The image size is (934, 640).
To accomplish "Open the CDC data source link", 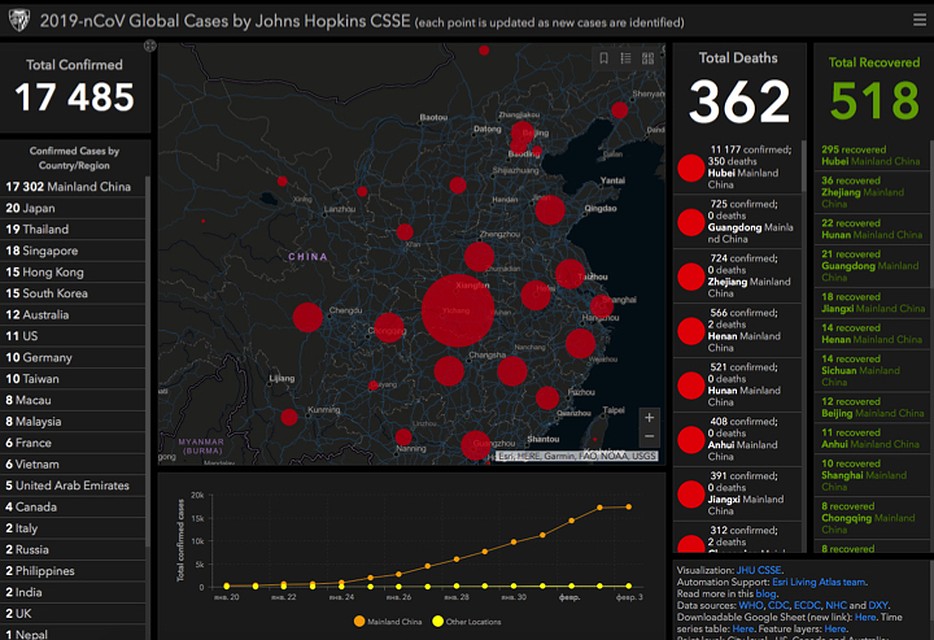I will point(778,605).
